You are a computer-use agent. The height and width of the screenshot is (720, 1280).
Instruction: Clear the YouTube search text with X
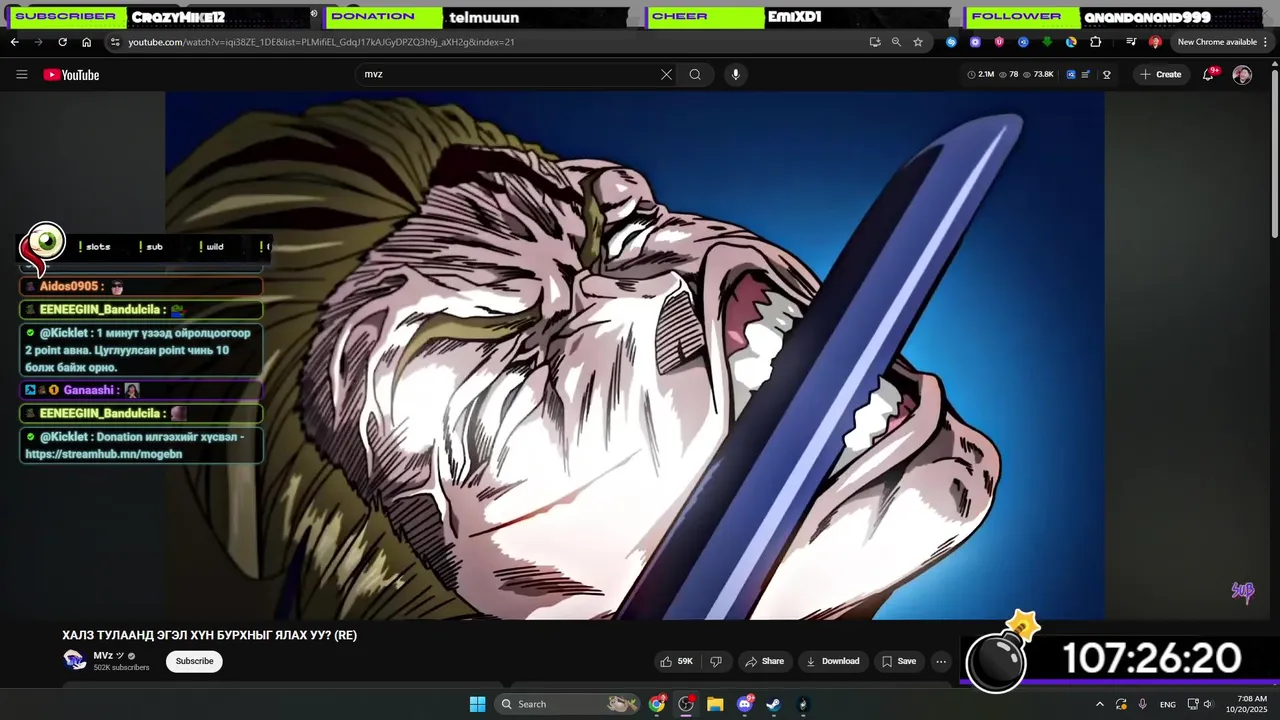(x=666, y=74)
